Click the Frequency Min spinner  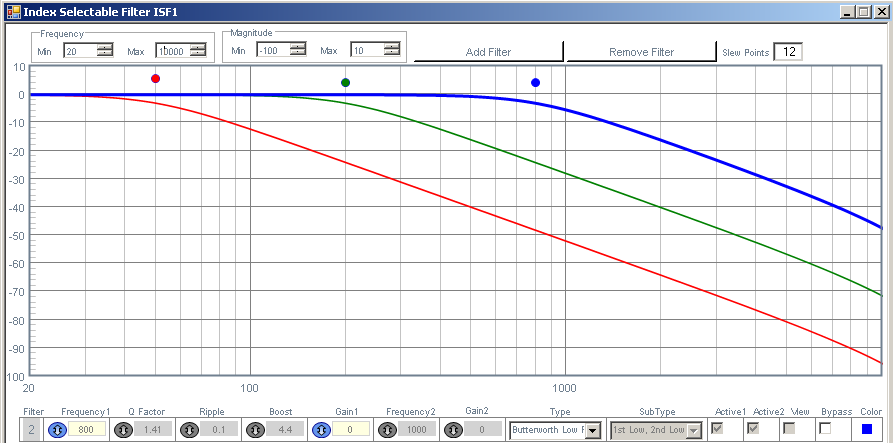105,51
